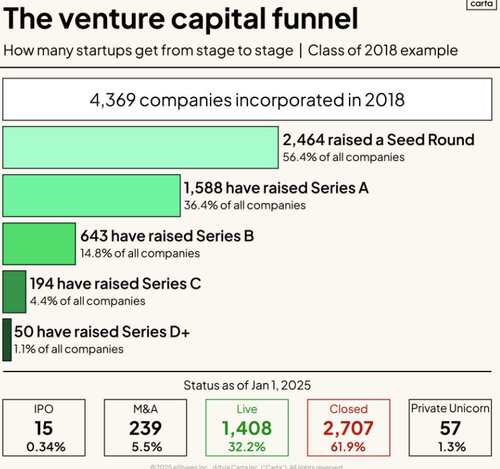Open the Private Unicorn 57 box
Image resolution: width=500 pixels, height=469 pixels.
tap(450, 428)
